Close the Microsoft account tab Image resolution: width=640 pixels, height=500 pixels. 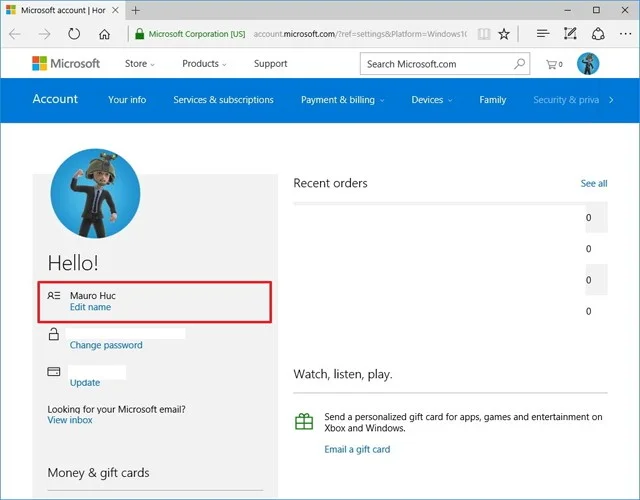tap(116, 10)
